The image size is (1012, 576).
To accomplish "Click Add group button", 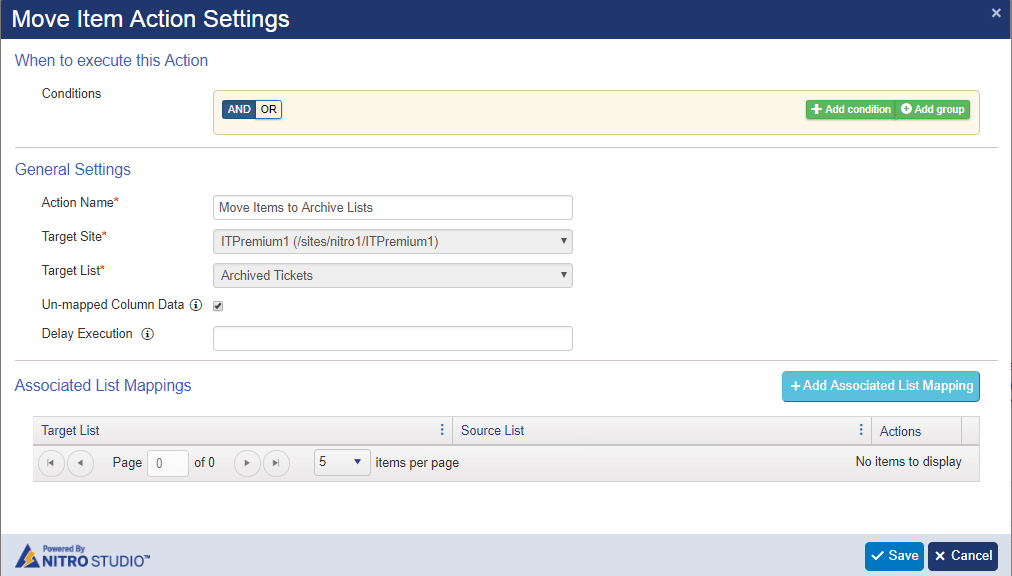I will pos(932,109).
